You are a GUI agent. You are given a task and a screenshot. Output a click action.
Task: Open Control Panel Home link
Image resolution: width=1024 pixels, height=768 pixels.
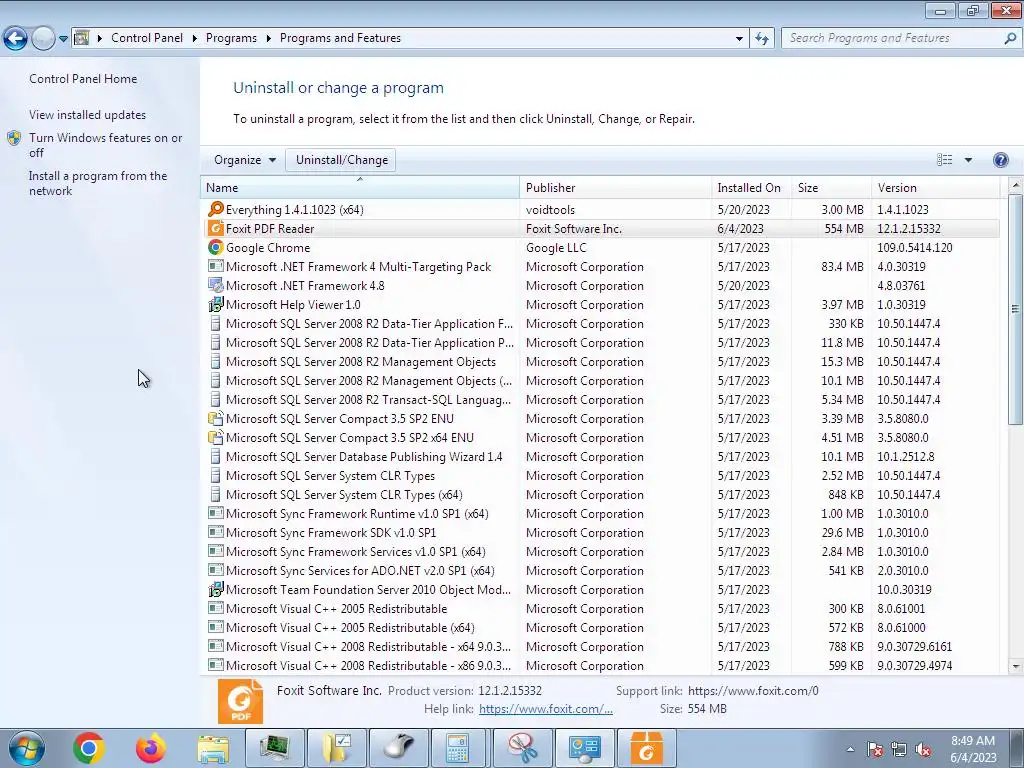pyautogui.click(x=83, y=79)
